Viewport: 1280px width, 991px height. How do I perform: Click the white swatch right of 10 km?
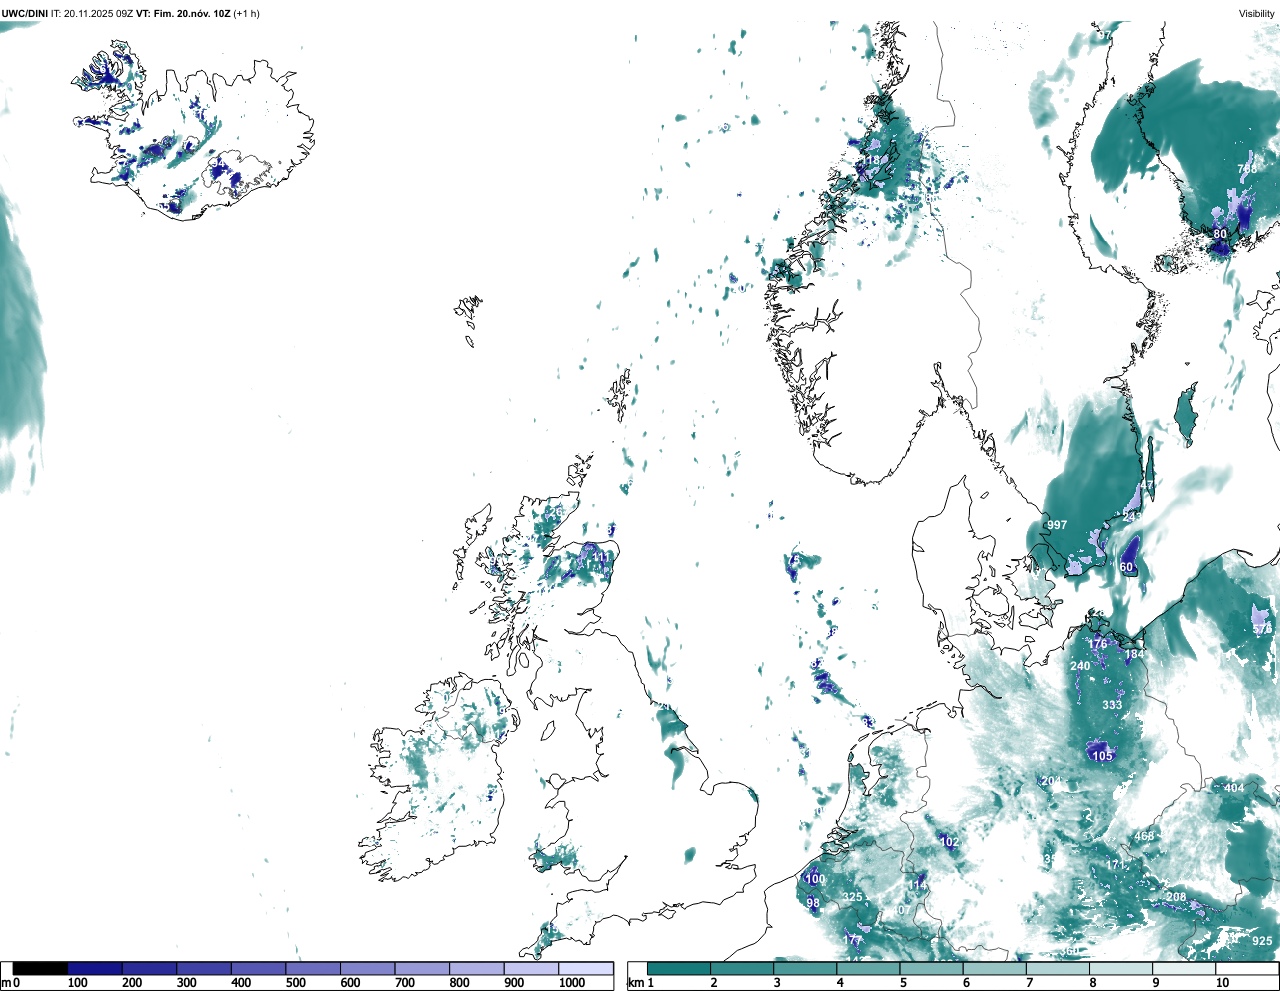1246,969
